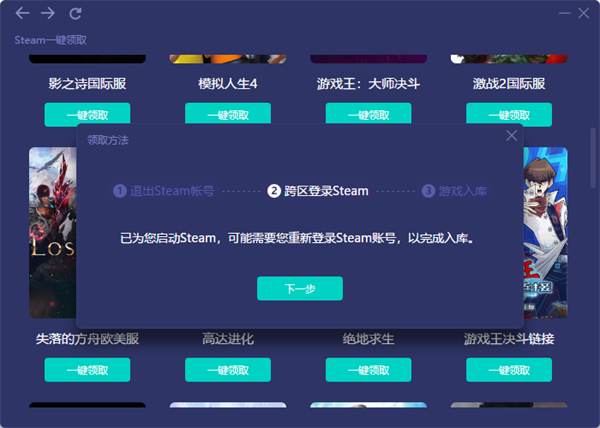The width and height of the screenshot is (600, 428).
Task: Go back with the left arrow icon
Action: (x=22, y=13)
